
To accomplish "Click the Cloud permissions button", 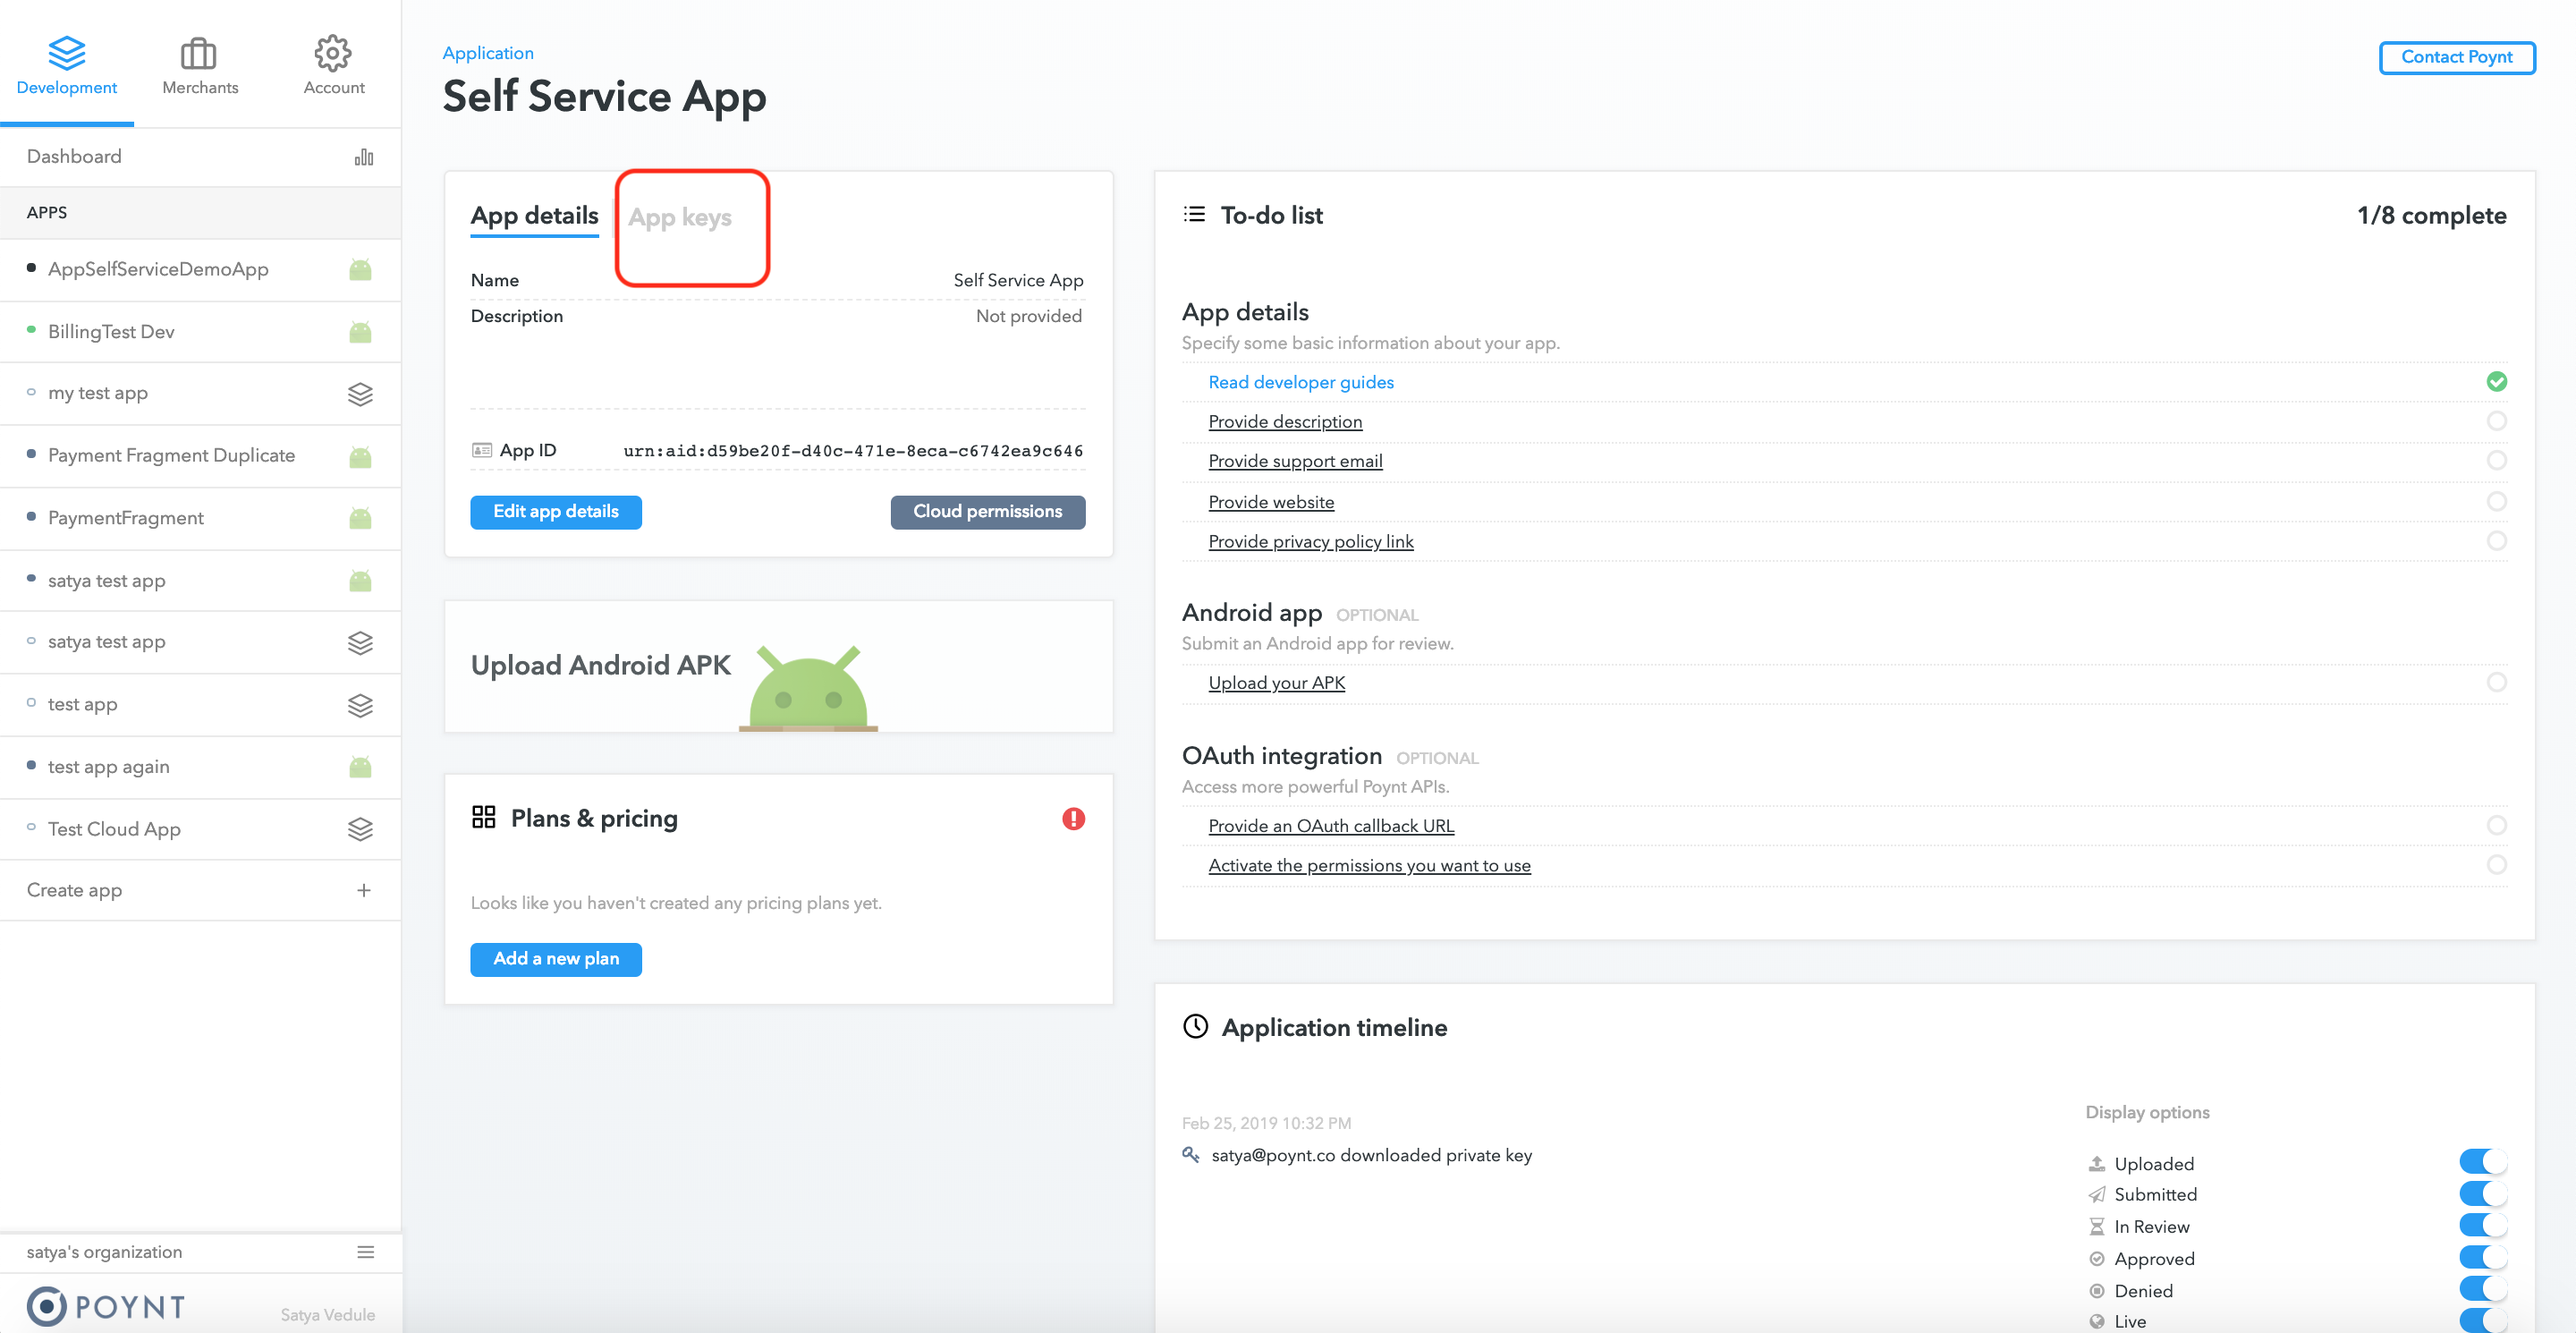I will (987, 512).
